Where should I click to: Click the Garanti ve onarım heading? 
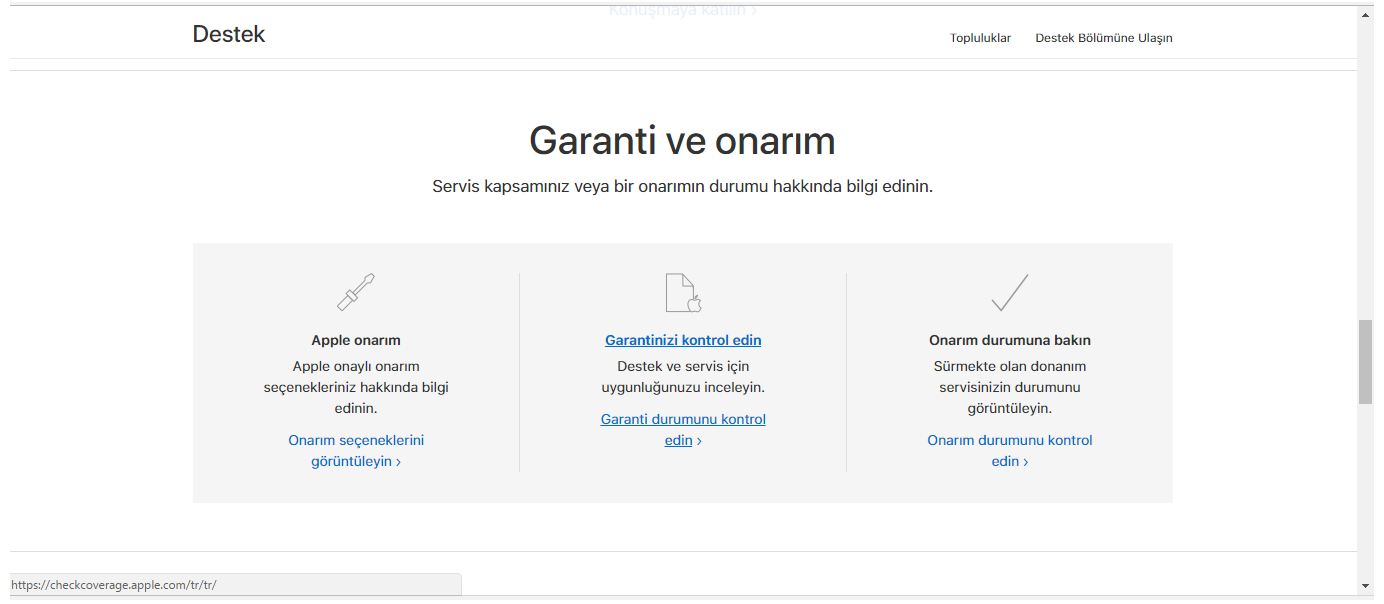(682, 141)
